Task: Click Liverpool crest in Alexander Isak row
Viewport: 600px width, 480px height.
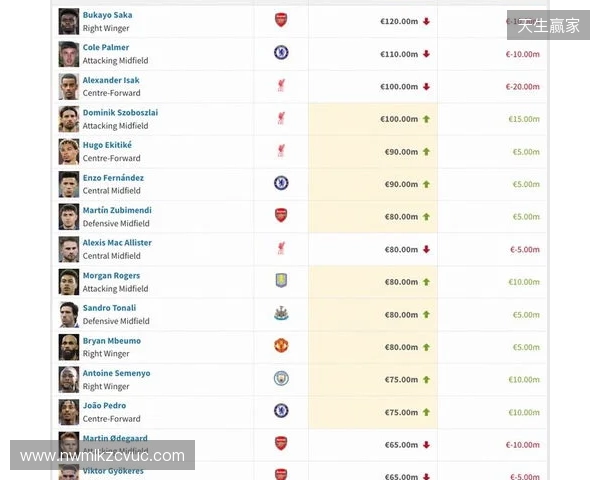Action: click(x=281, y=86)
